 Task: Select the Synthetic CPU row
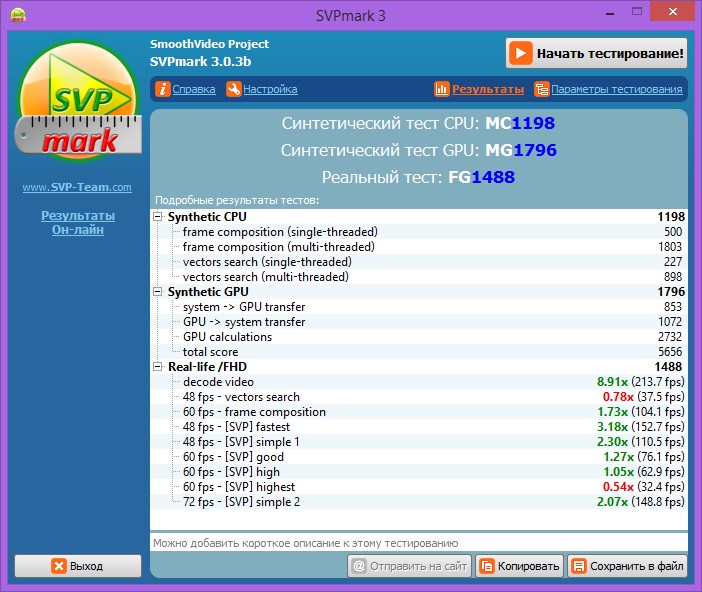pyautogui.click(x=419, y=217)
